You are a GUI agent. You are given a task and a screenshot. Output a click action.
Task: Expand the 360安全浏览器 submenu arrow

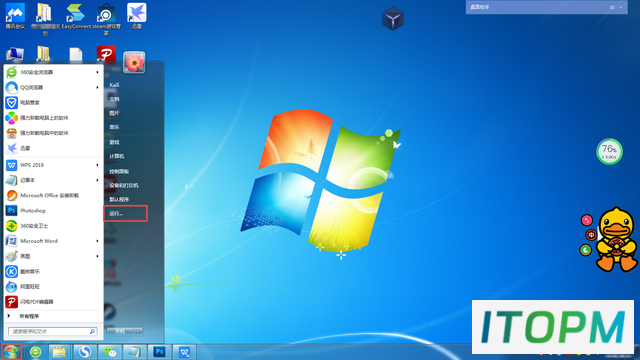pos(97,72)
